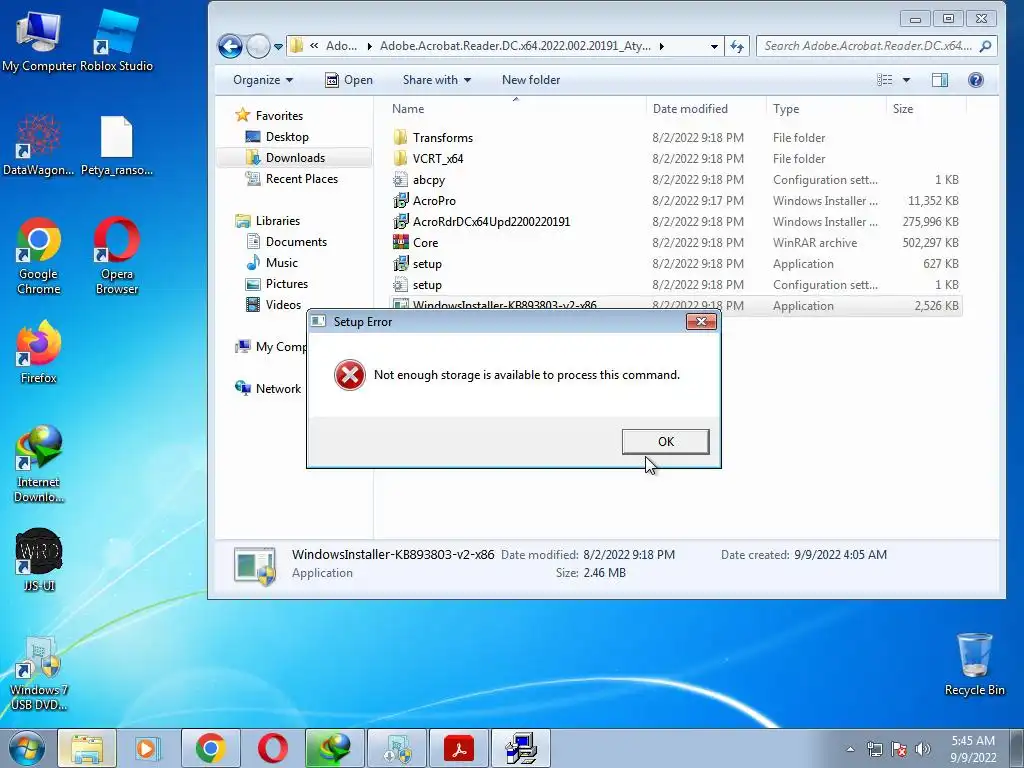
Task: Click the Opera taskbar icon
Action: point(272,748)
